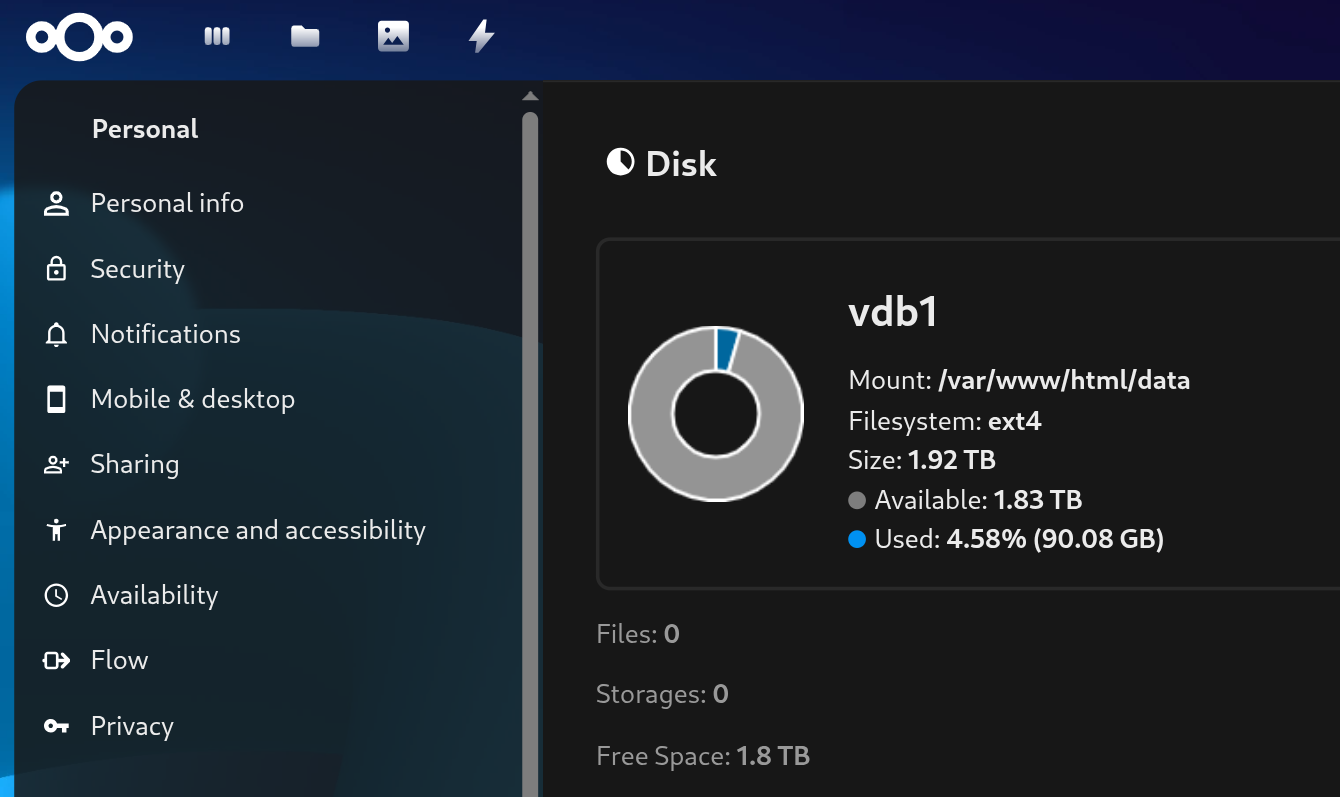Open the Flow settings page
Image resolution: width=1340 pixels, height=797 pixels.
pyautogui.click(x=119, y=660)
